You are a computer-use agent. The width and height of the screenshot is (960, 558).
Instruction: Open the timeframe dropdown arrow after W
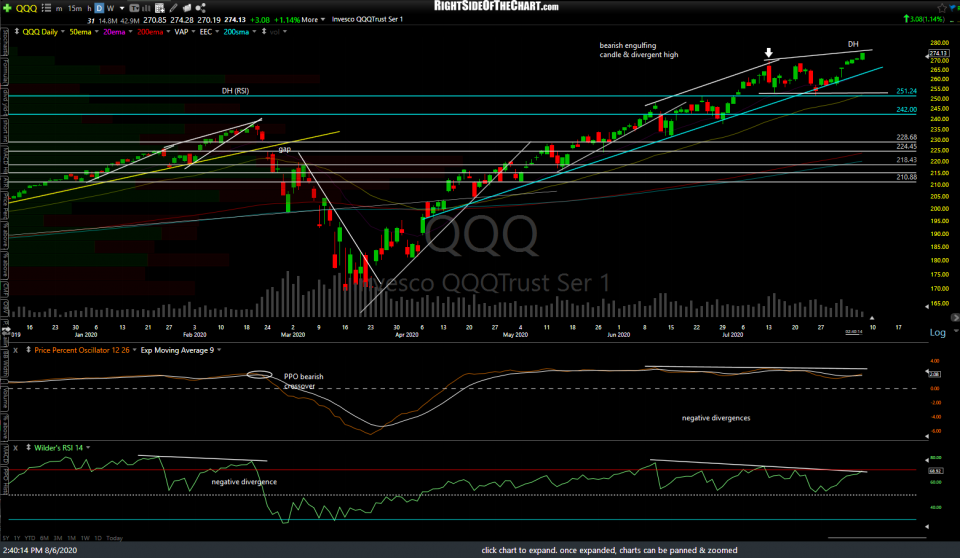click(122, 9)
